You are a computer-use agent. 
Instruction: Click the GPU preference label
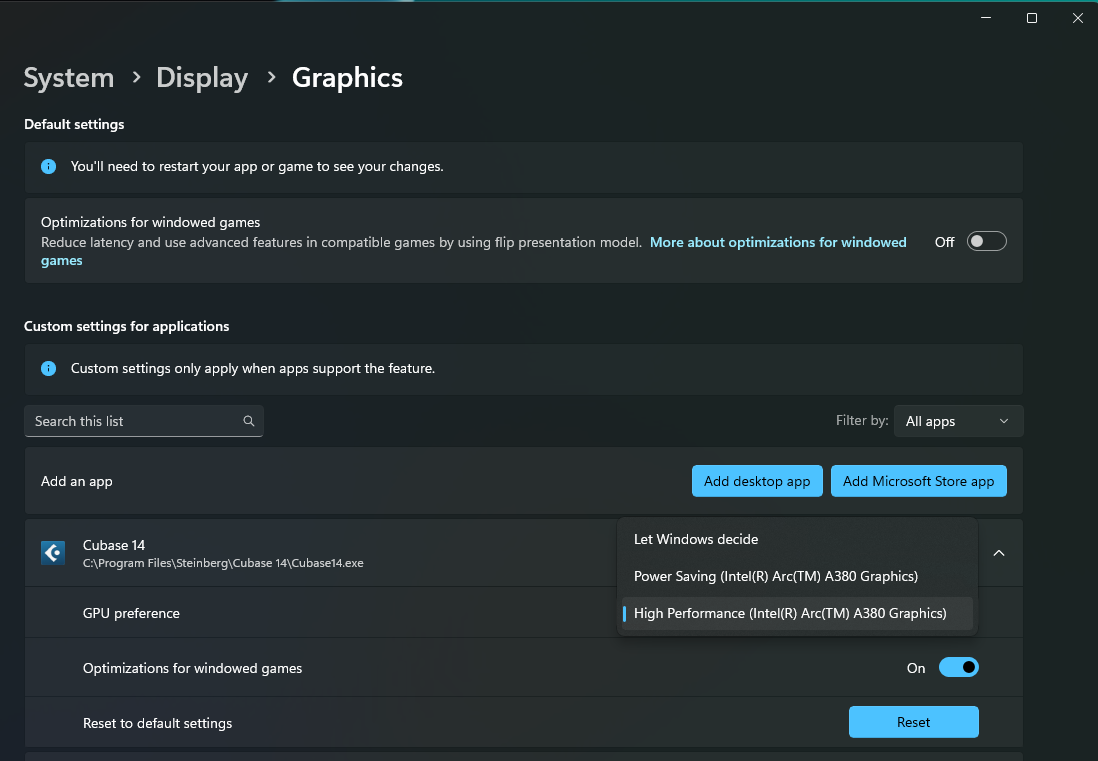[x=131, y=613]
